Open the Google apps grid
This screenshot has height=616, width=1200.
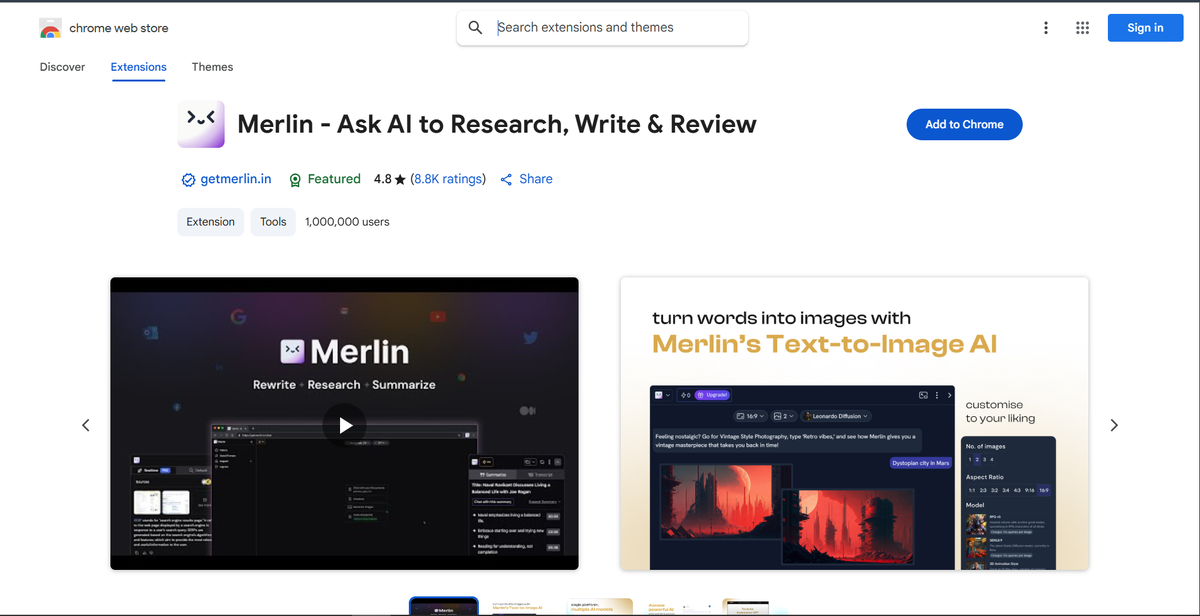[1082, 28]
